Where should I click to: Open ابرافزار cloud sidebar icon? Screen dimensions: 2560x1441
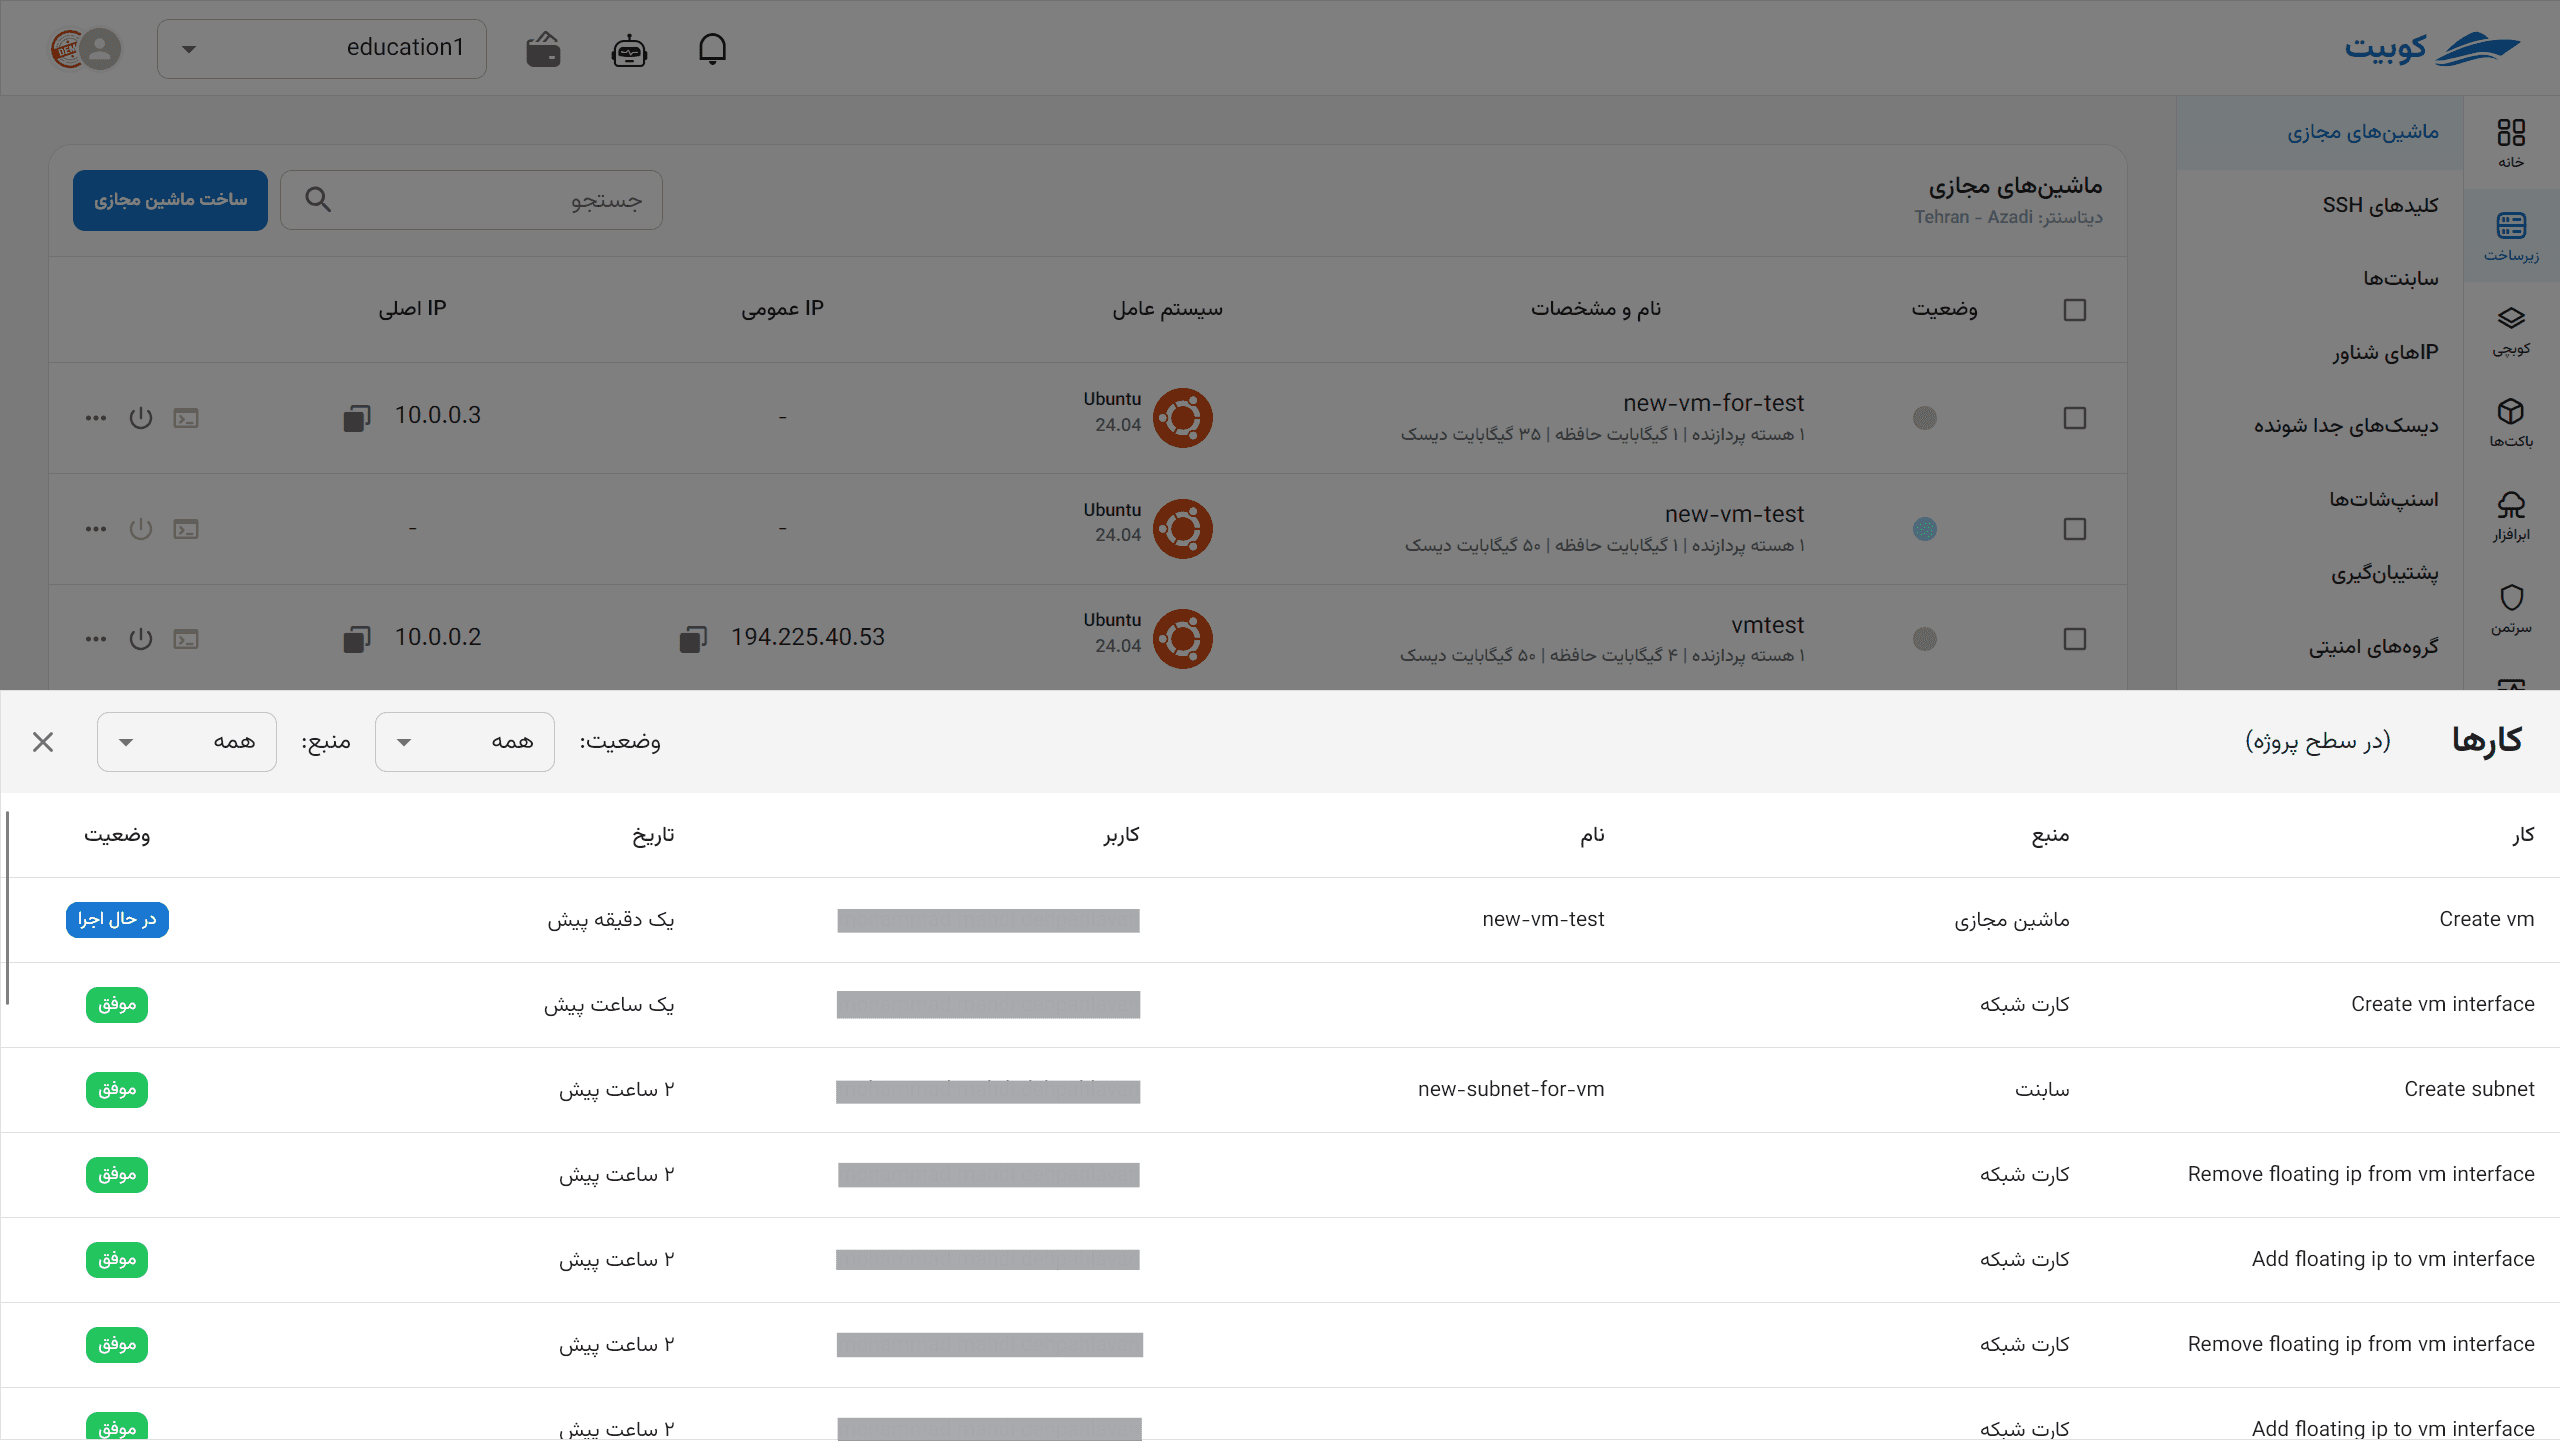click(2511, 515)
